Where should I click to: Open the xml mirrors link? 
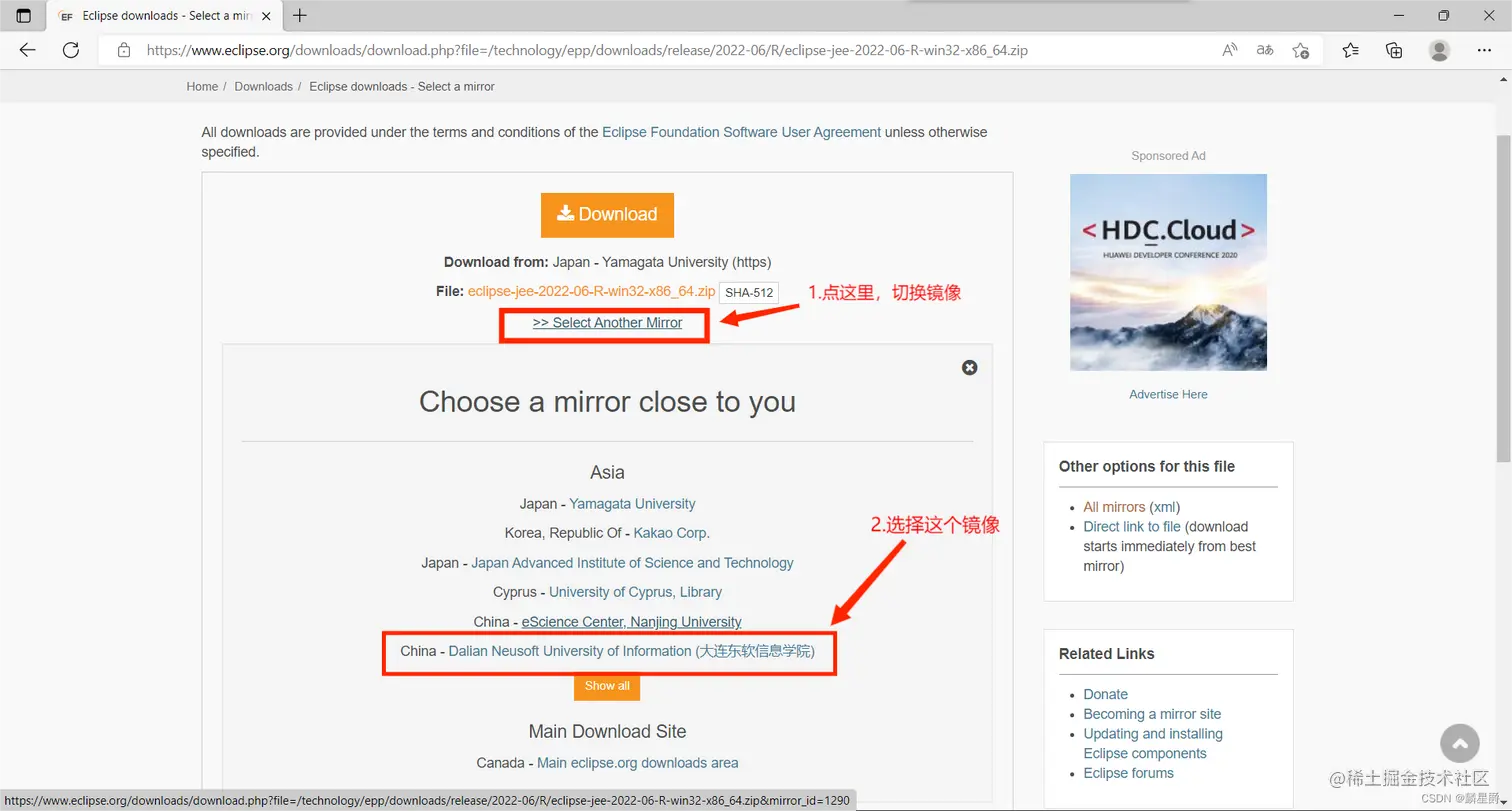(1164, 507)
